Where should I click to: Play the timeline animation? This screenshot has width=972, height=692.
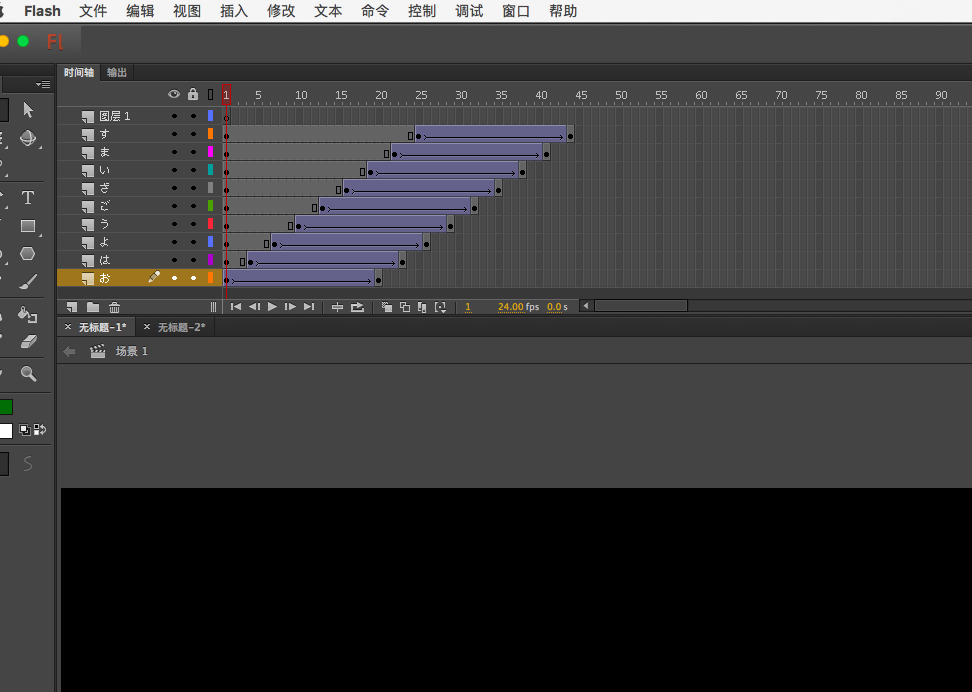(272, 307)
